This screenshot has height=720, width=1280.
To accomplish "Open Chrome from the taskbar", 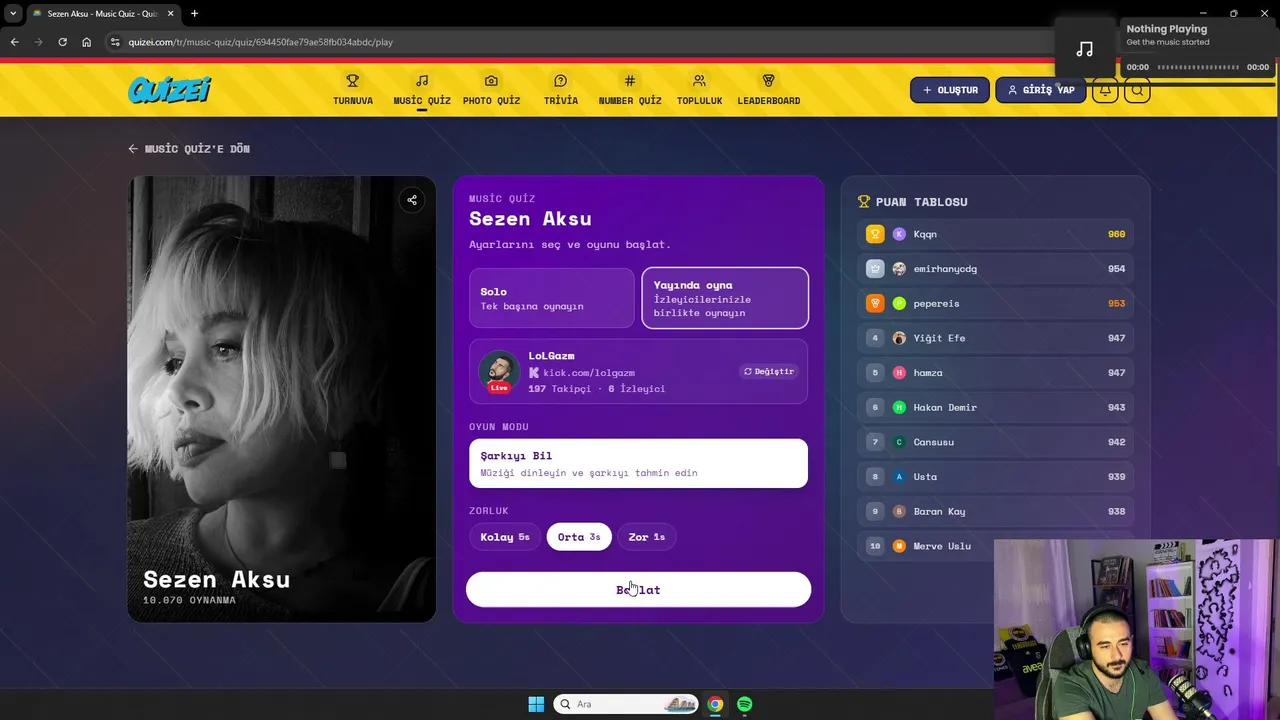I will pos(715,704).
